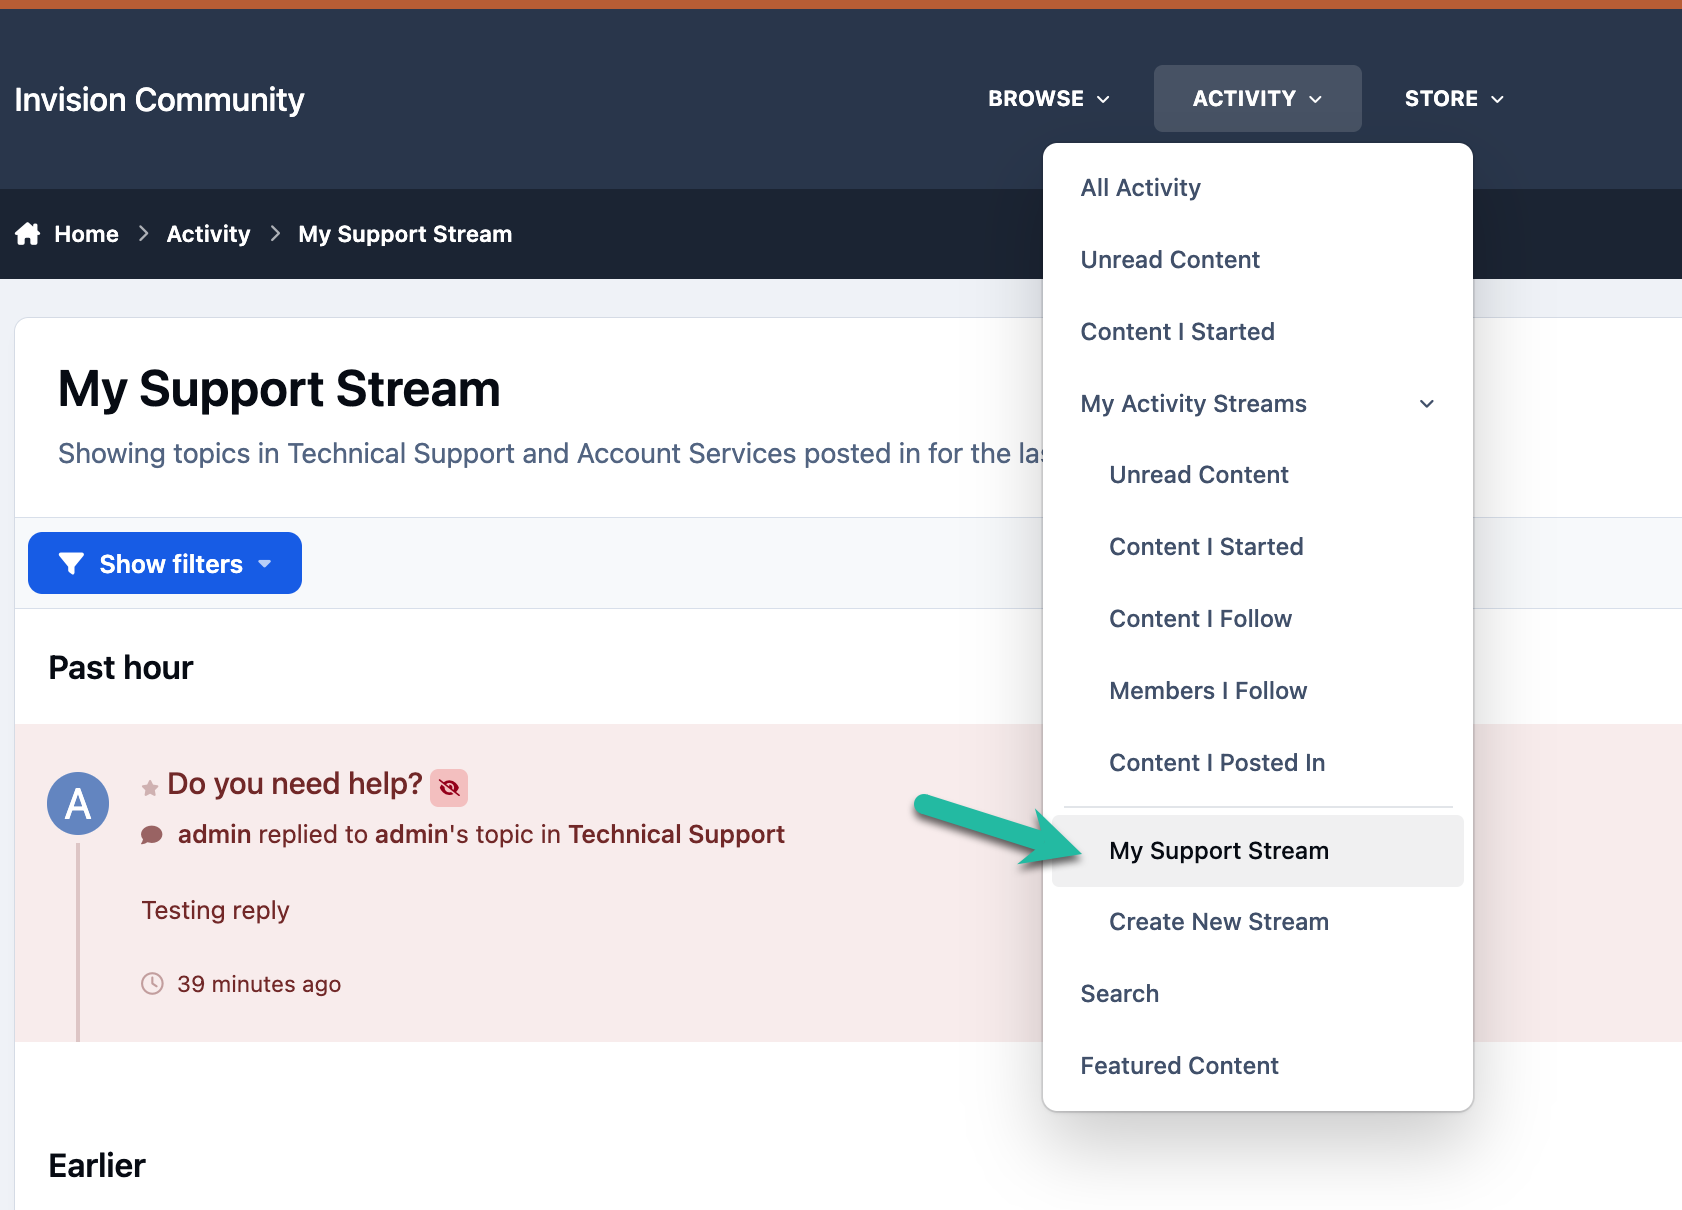Open the Activity dropdown menu
This screenshot has width=1682, height=1210.
pyautogui.click(x=1257, y=98)
